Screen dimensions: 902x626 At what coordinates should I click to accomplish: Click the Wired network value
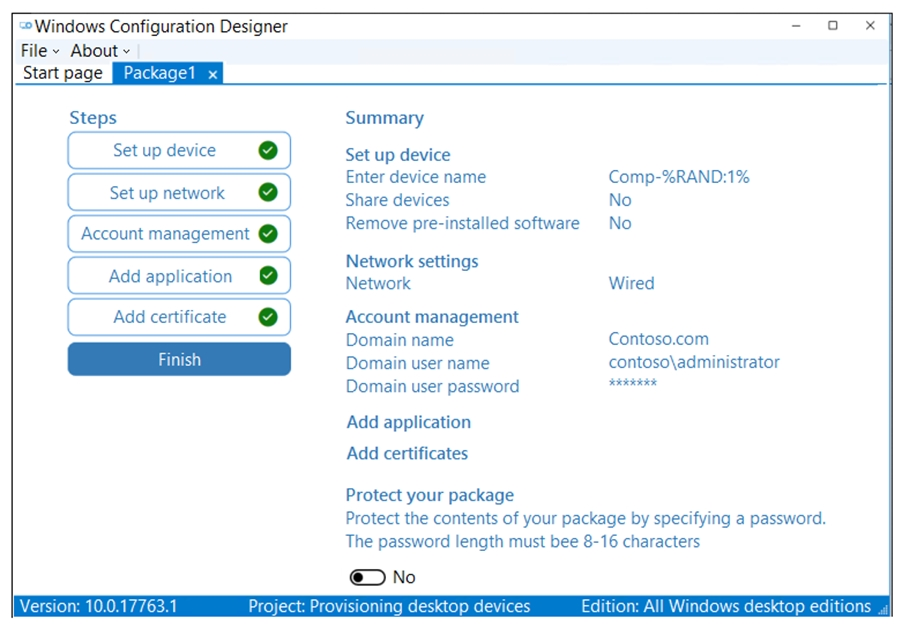click(x=632, y=283)
